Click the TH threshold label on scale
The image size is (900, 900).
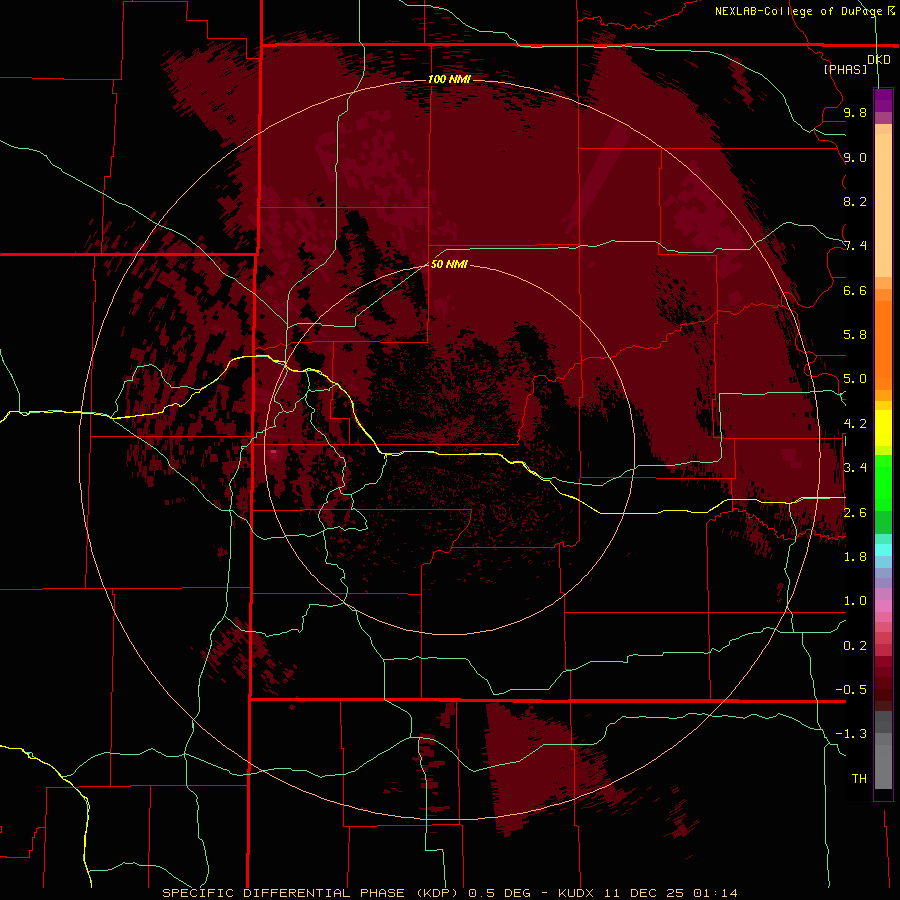click(x=859, y=779)
